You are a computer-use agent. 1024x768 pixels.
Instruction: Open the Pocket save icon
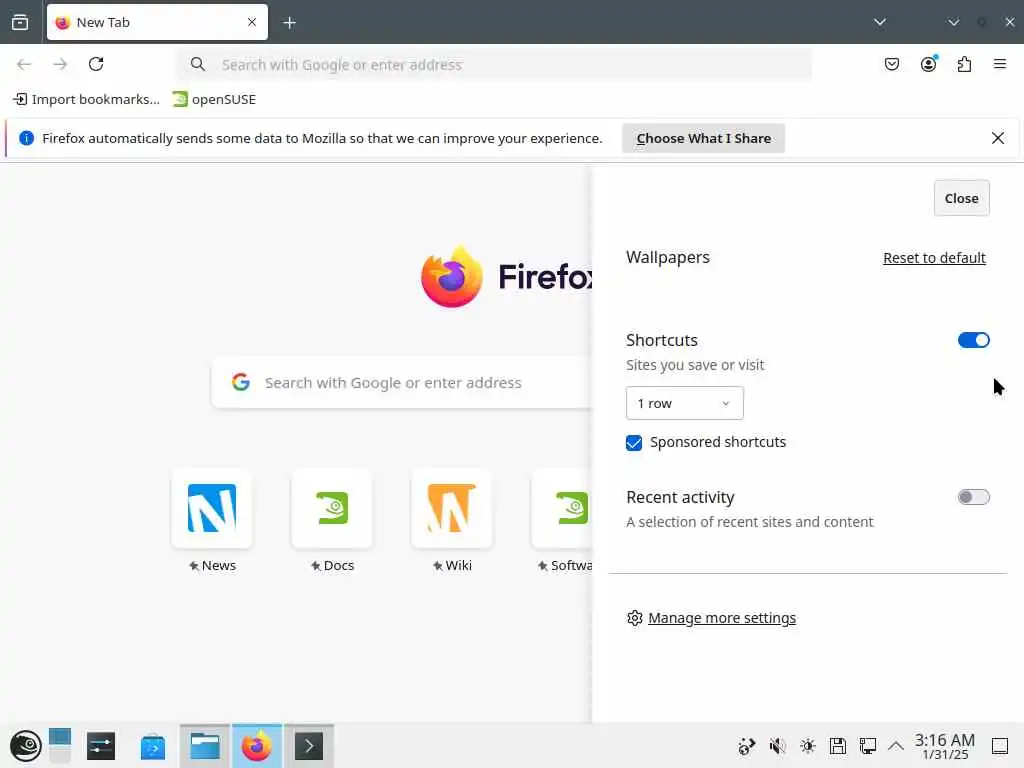(891, 64)
